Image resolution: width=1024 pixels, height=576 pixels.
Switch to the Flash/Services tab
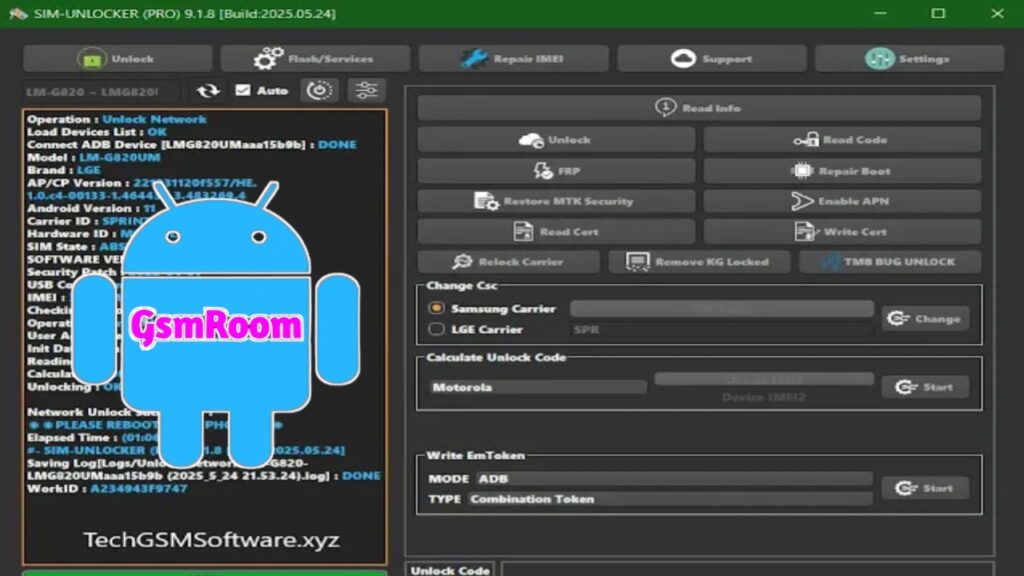click(x=315, y=59)
